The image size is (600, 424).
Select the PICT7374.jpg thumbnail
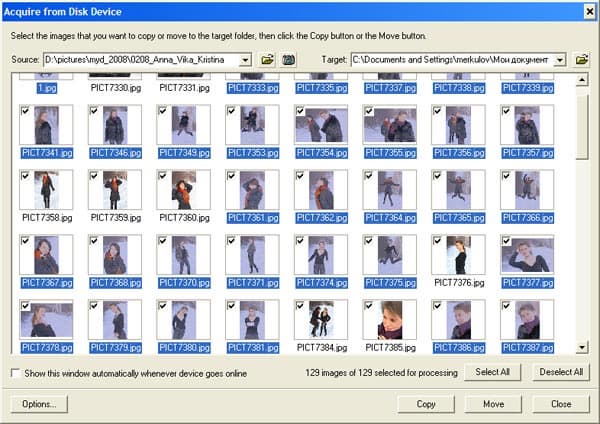click(321, 255)
